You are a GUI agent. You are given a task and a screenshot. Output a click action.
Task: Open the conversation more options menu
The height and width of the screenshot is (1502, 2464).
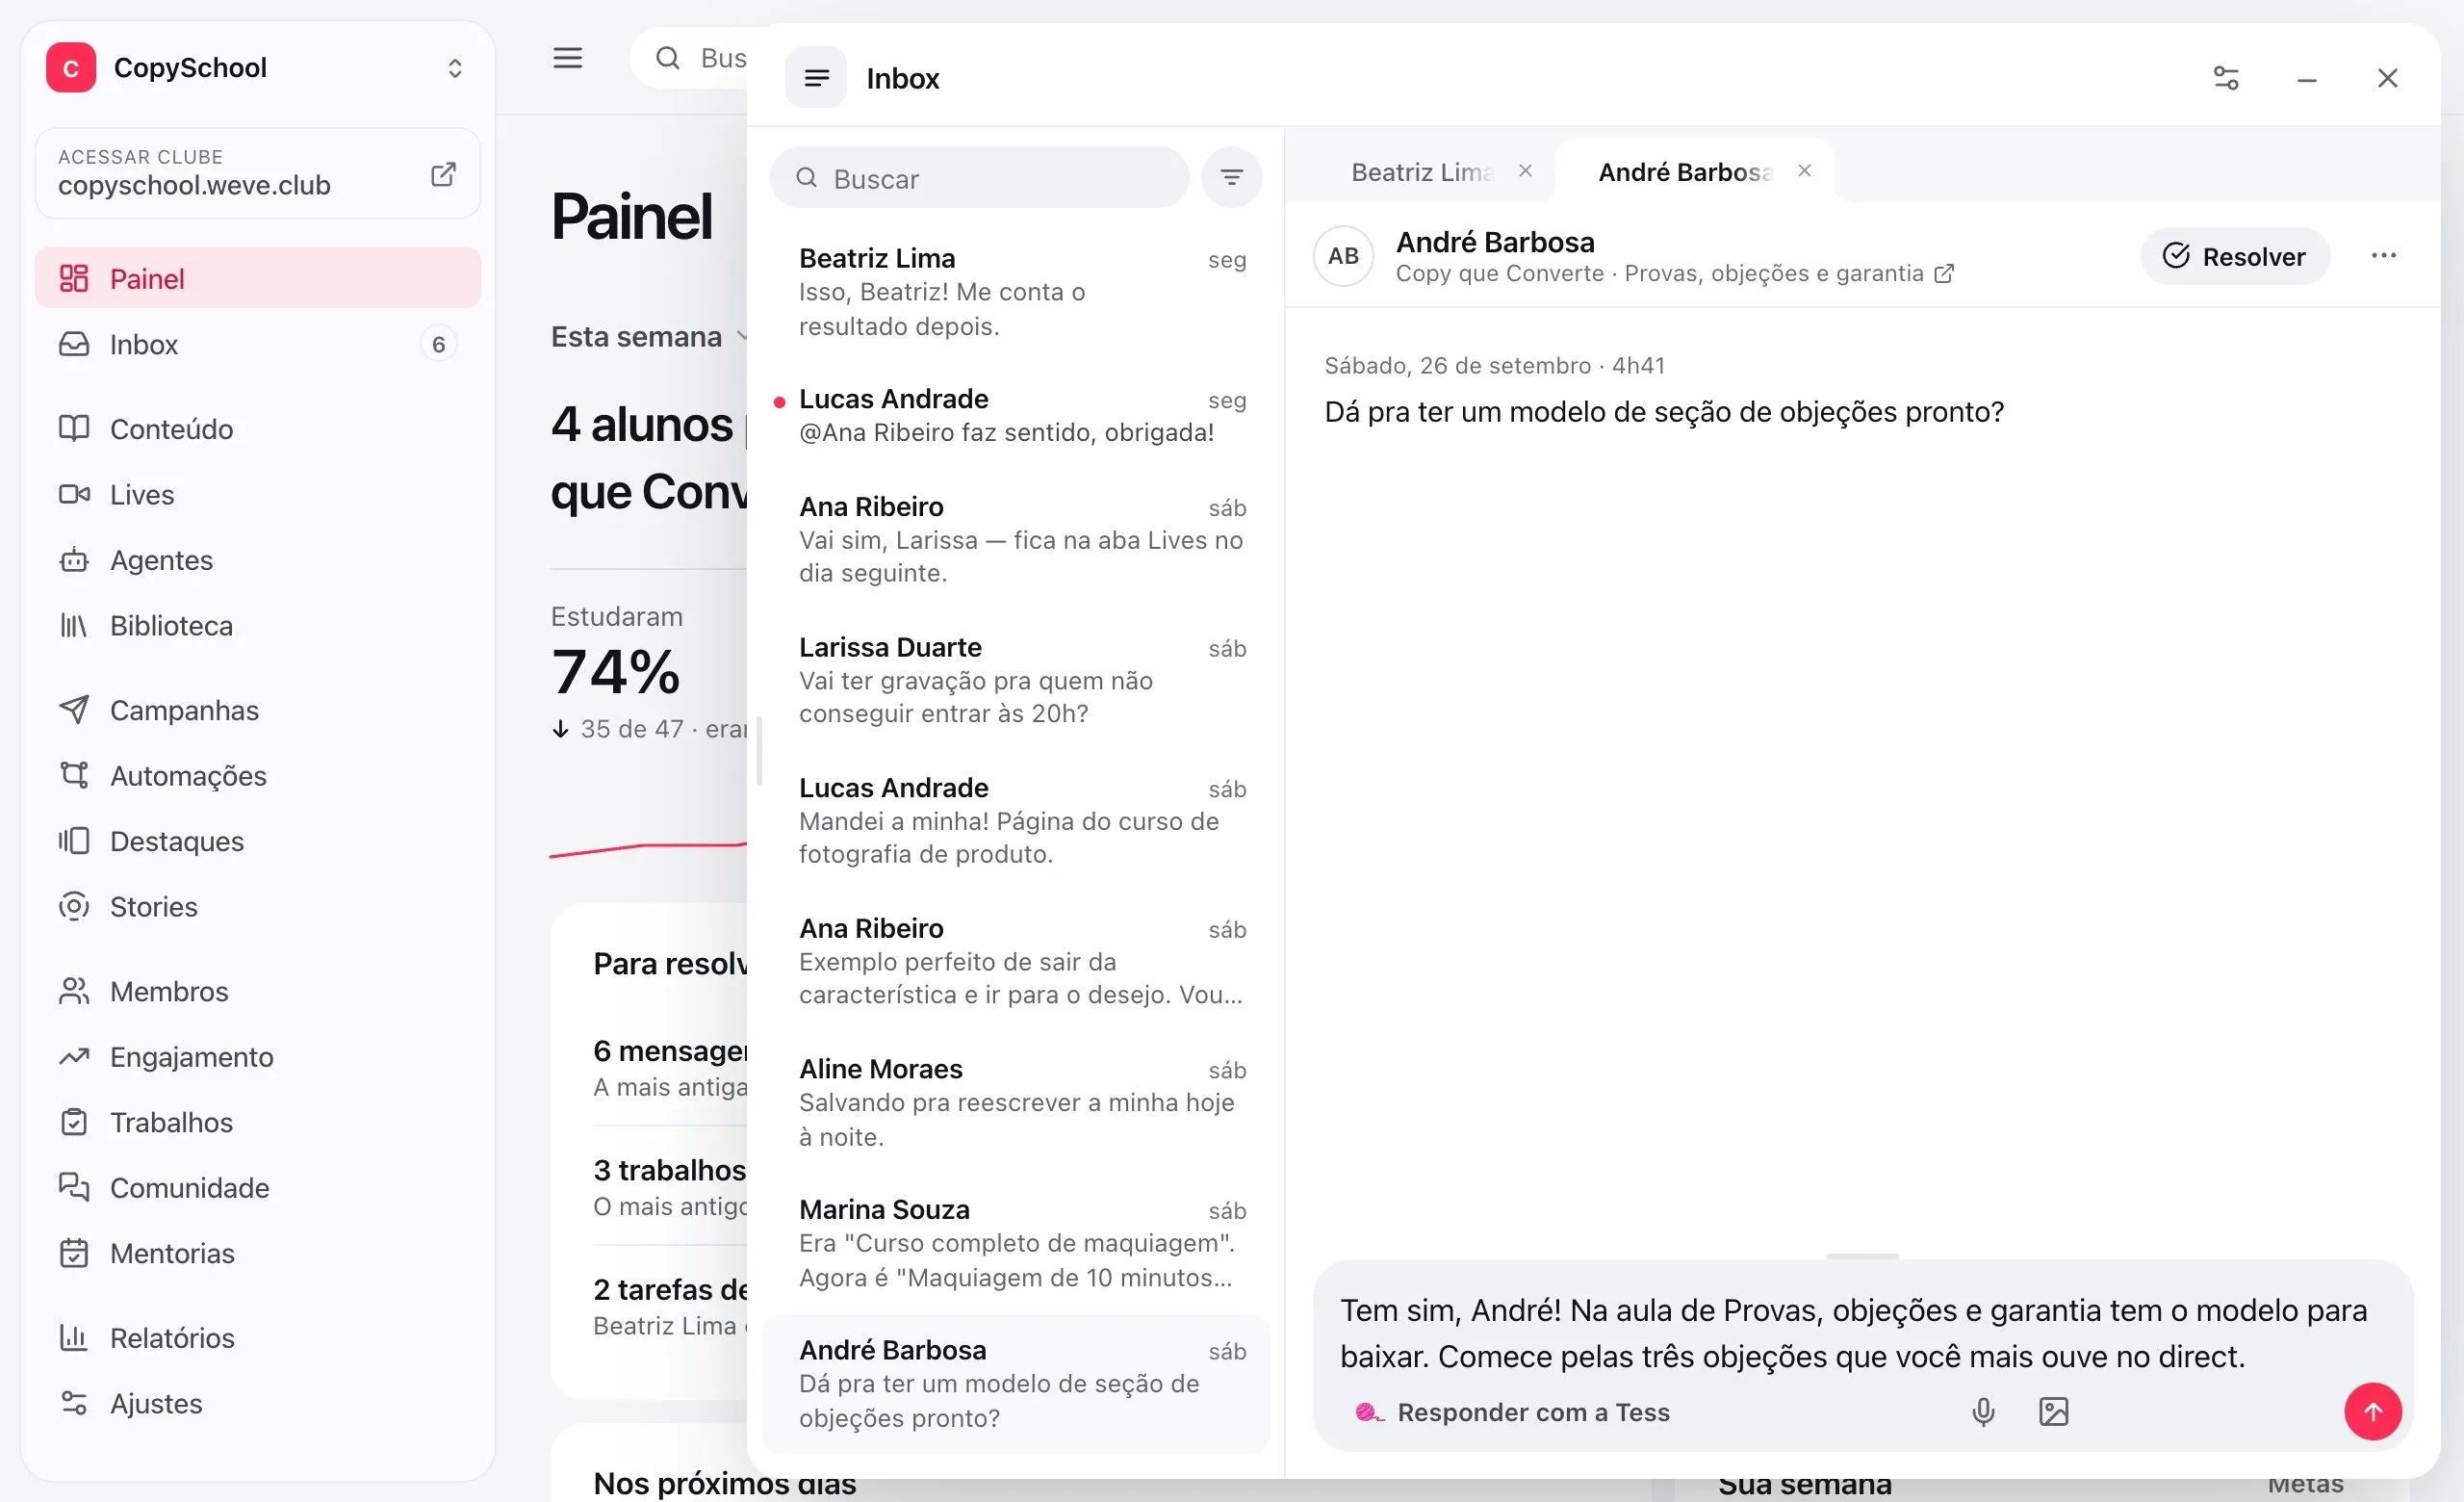coord(2383,256)
